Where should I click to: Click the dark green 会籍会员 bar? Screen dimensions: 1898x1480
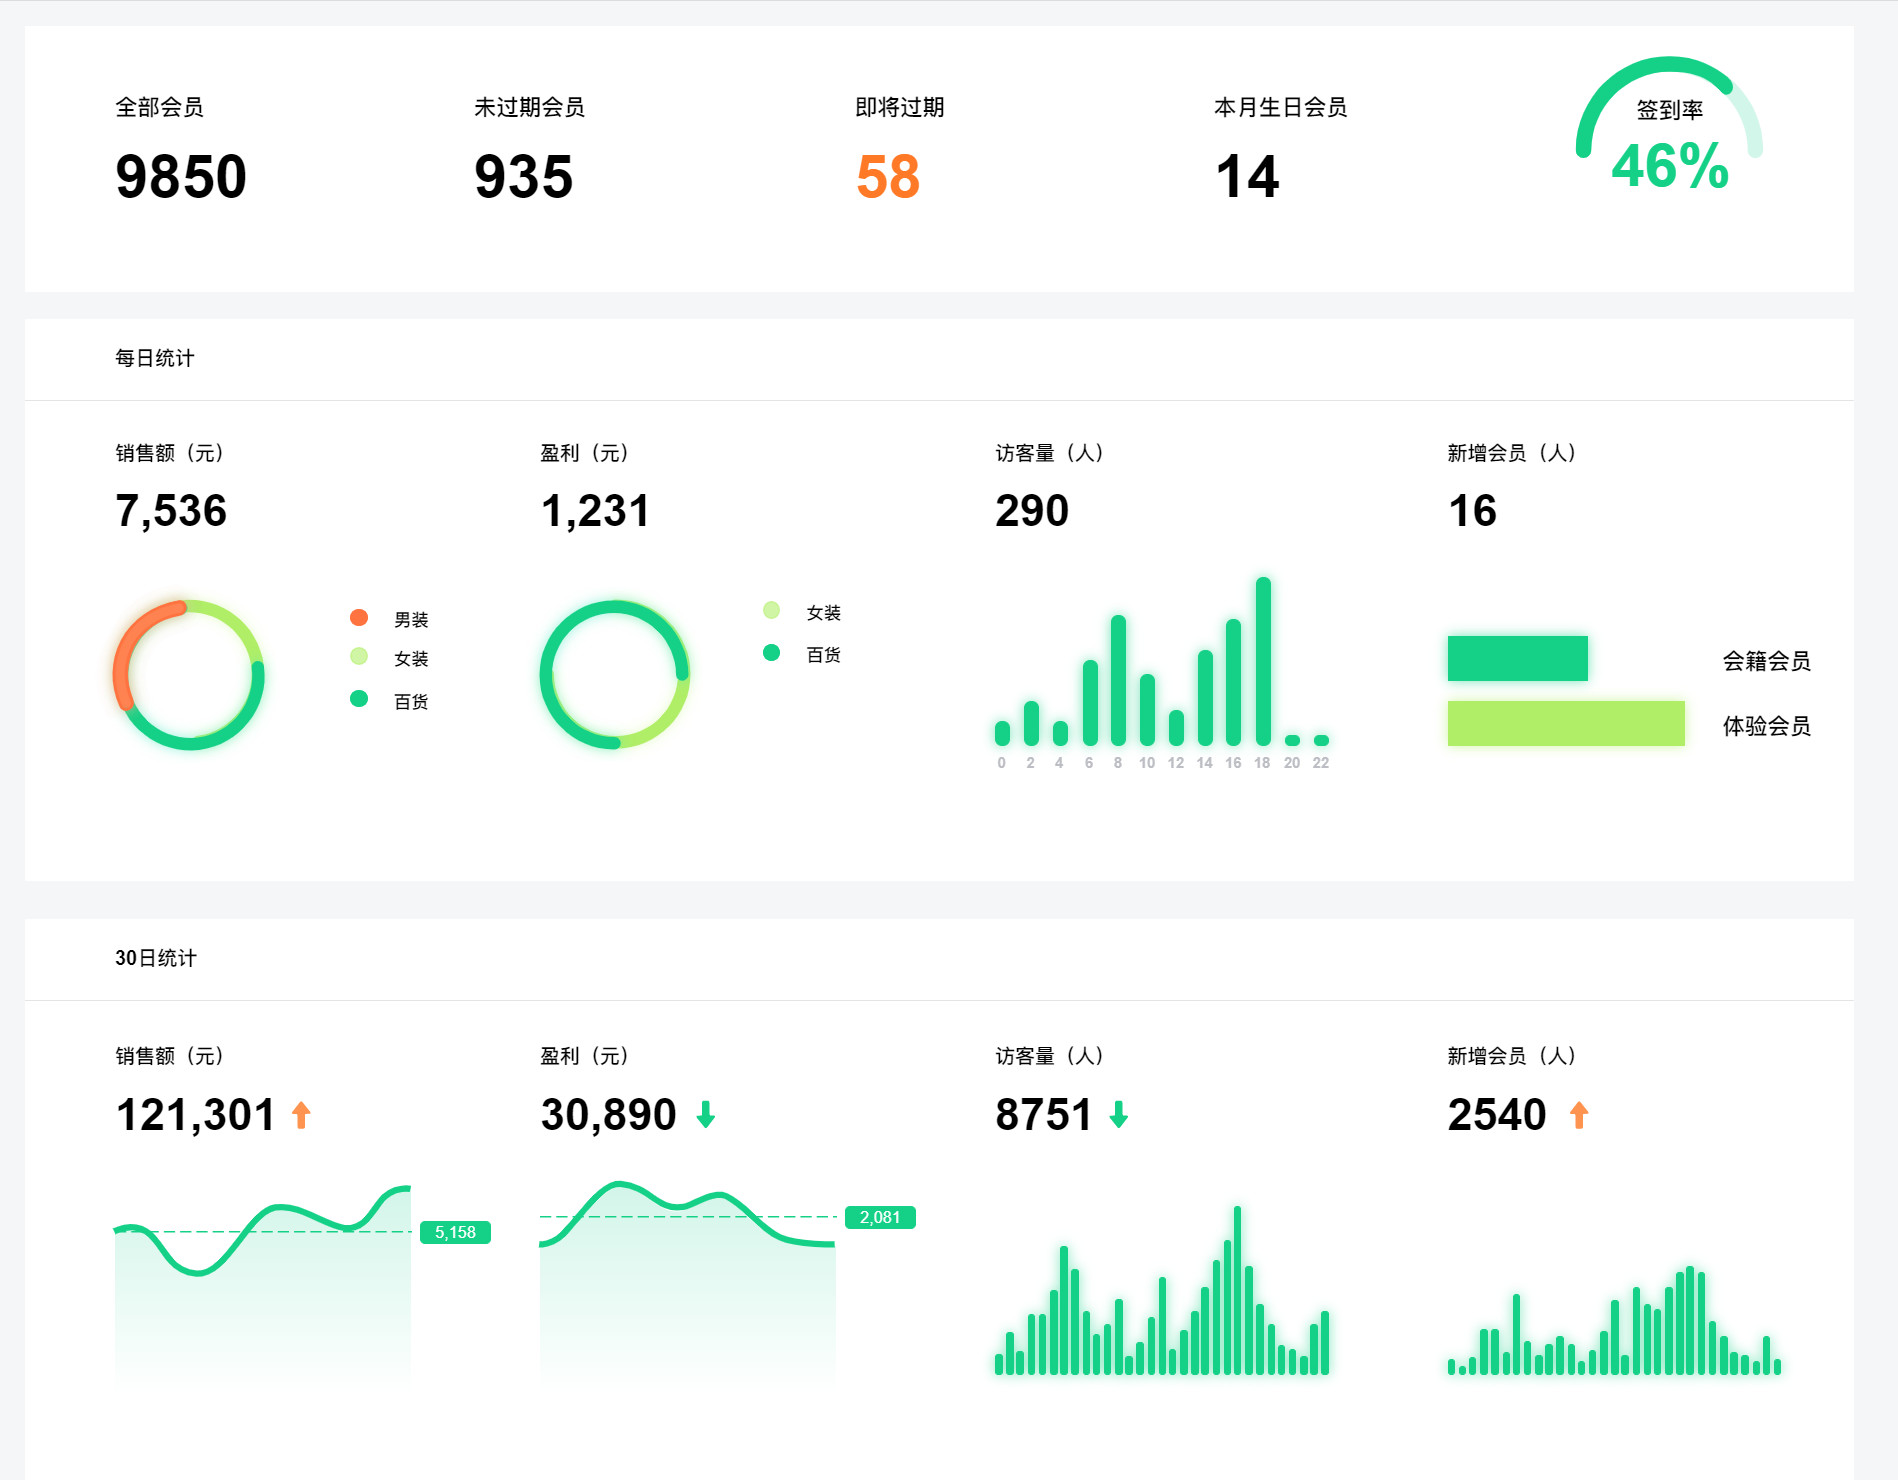tap(1518, 658)
